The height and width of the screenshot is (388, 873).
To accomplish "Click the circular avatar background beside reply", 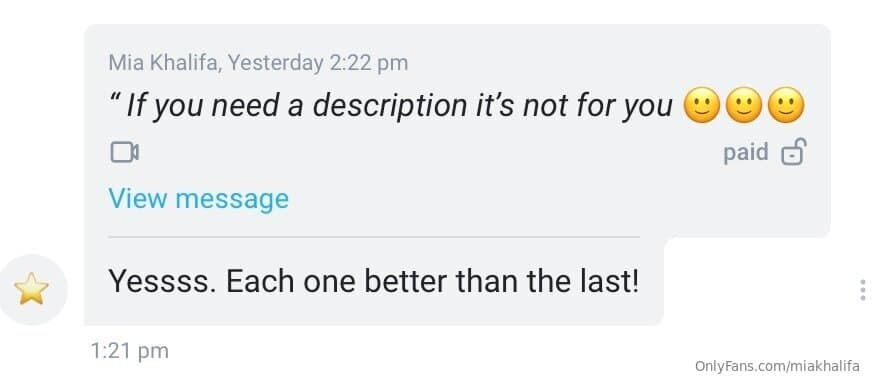I will pyautogui.click(x=32, y=289).
